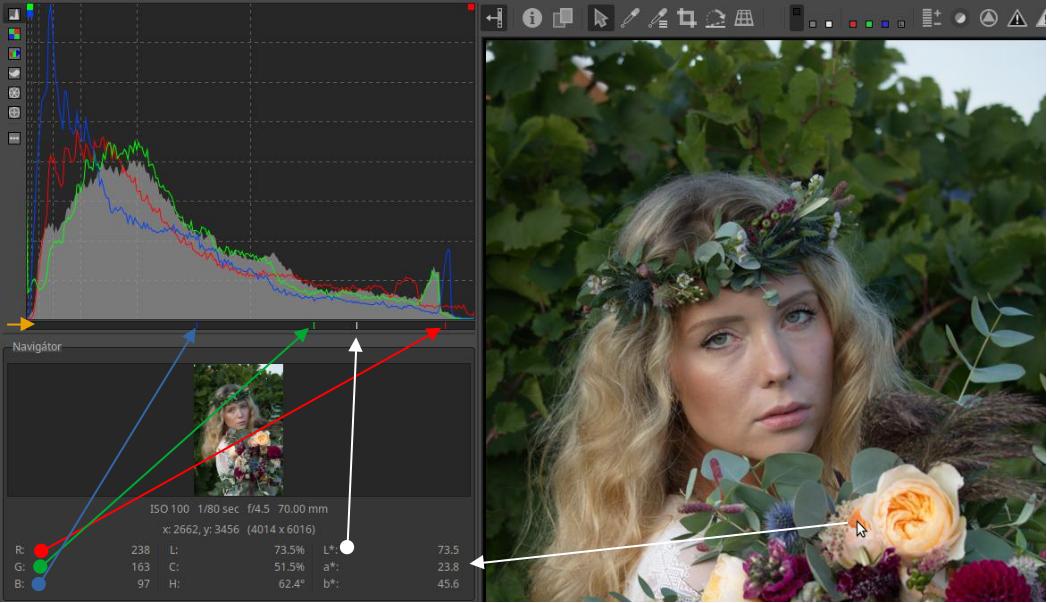Switch to RGB parade scope
The image size is (1047, 603).
pyautogui.click(x=14, y=53)
